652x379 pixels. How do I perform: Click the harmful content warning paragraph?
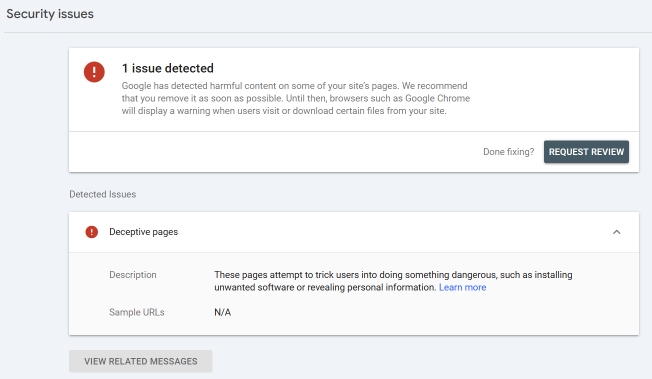296,98
